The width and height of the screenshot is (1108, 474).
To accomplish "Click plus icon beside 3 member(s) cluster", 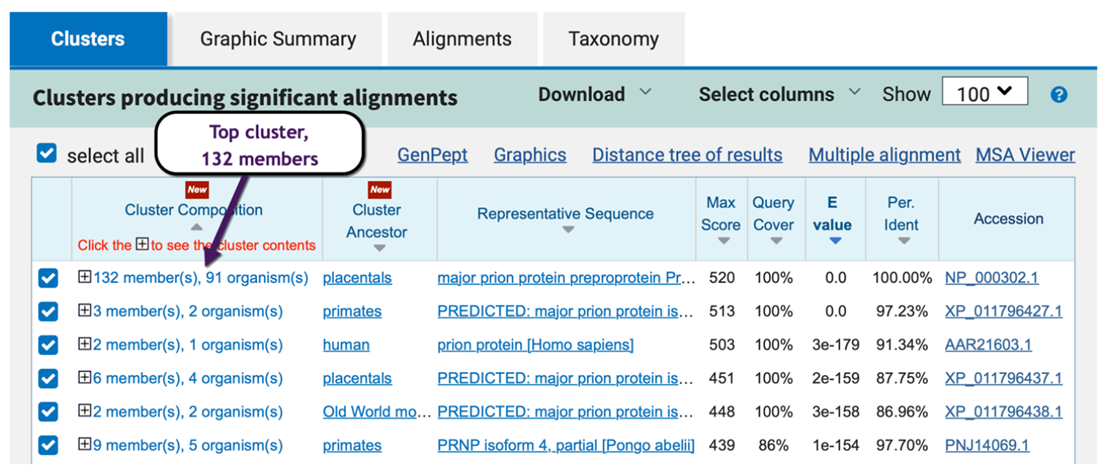I will [x=85, y=311].
